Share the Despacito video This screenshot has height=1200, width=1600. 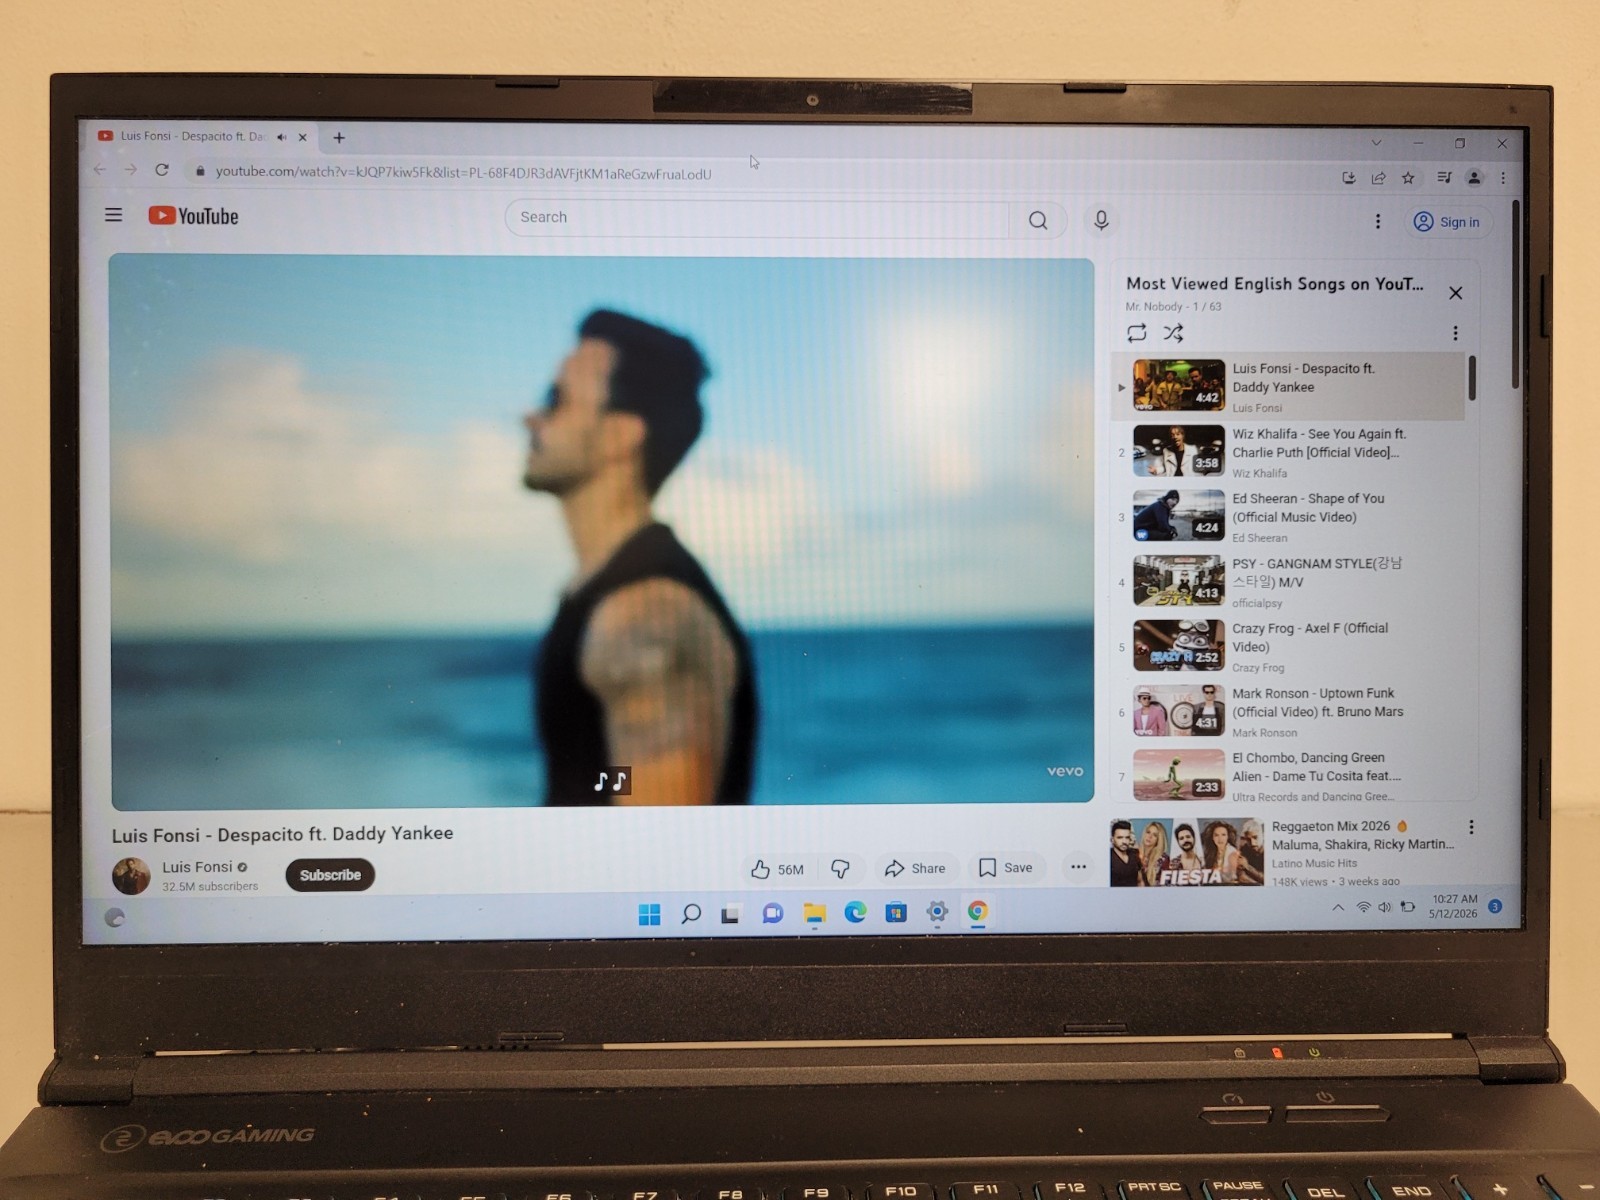915,869
